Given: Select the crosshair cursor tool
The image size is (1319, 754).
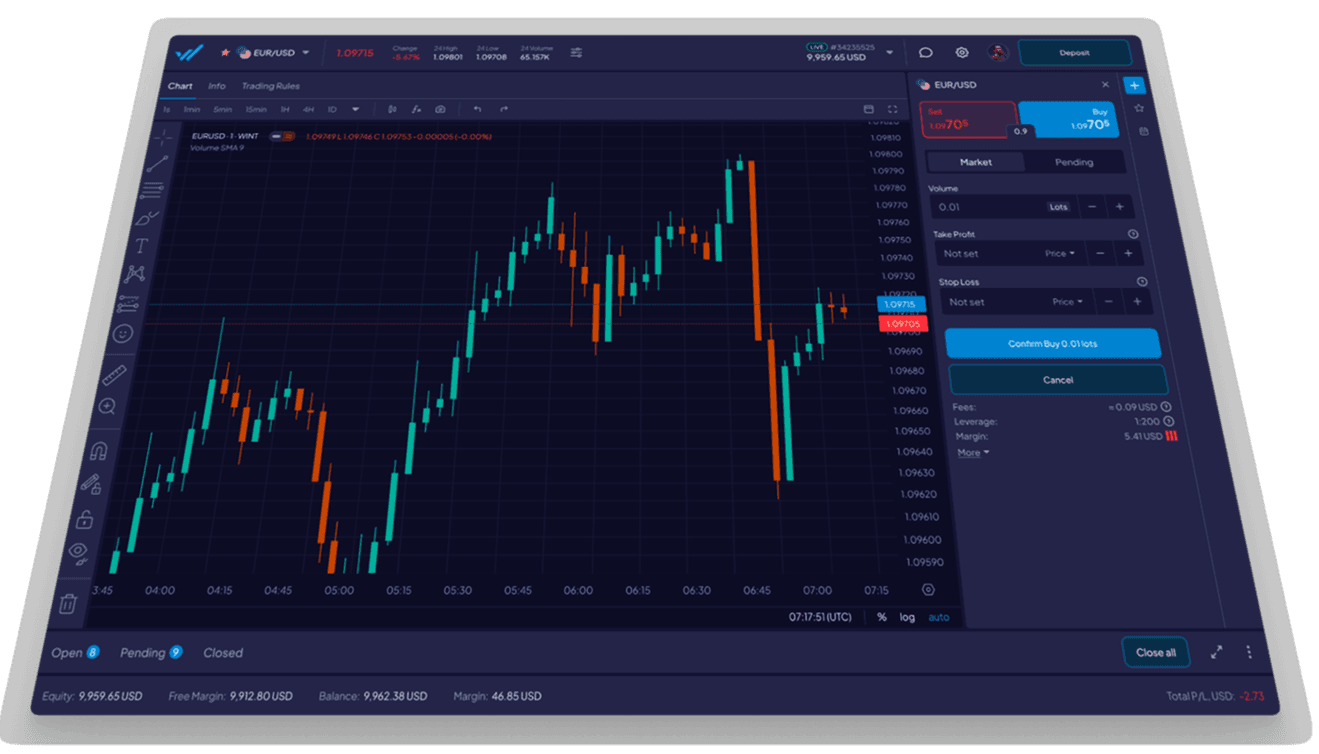Looking at the screenshot, I should pos(164,137).
